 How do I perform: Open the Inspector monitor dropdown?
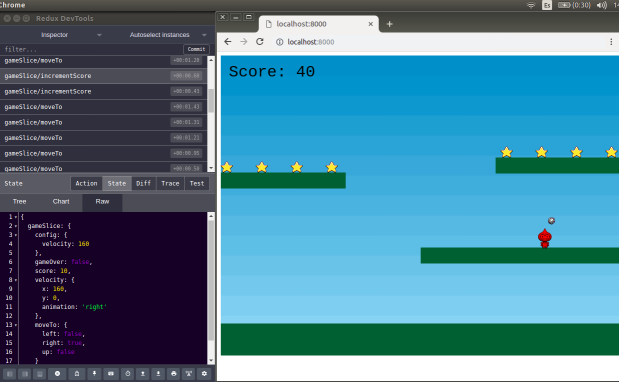pyautogui.click(x=71, y=35)
